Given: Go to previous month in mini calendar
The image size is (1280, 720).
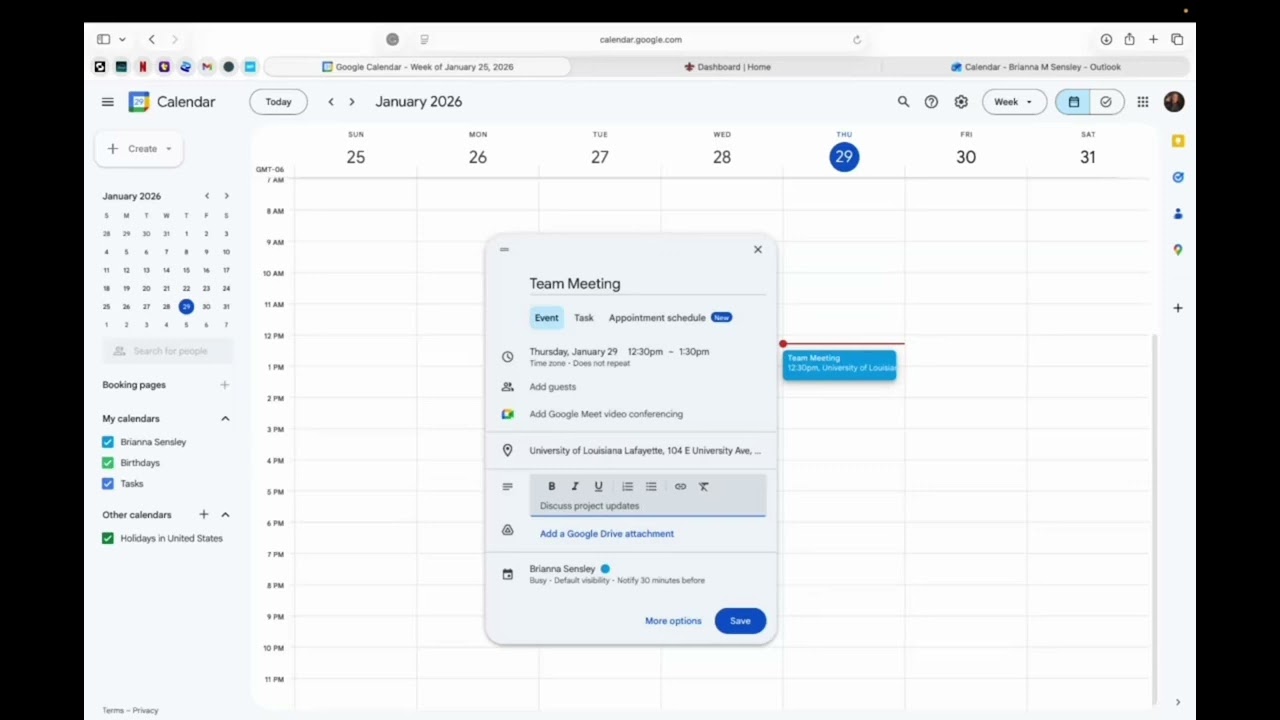Looking at the screenshot, I should coord(207,196).
